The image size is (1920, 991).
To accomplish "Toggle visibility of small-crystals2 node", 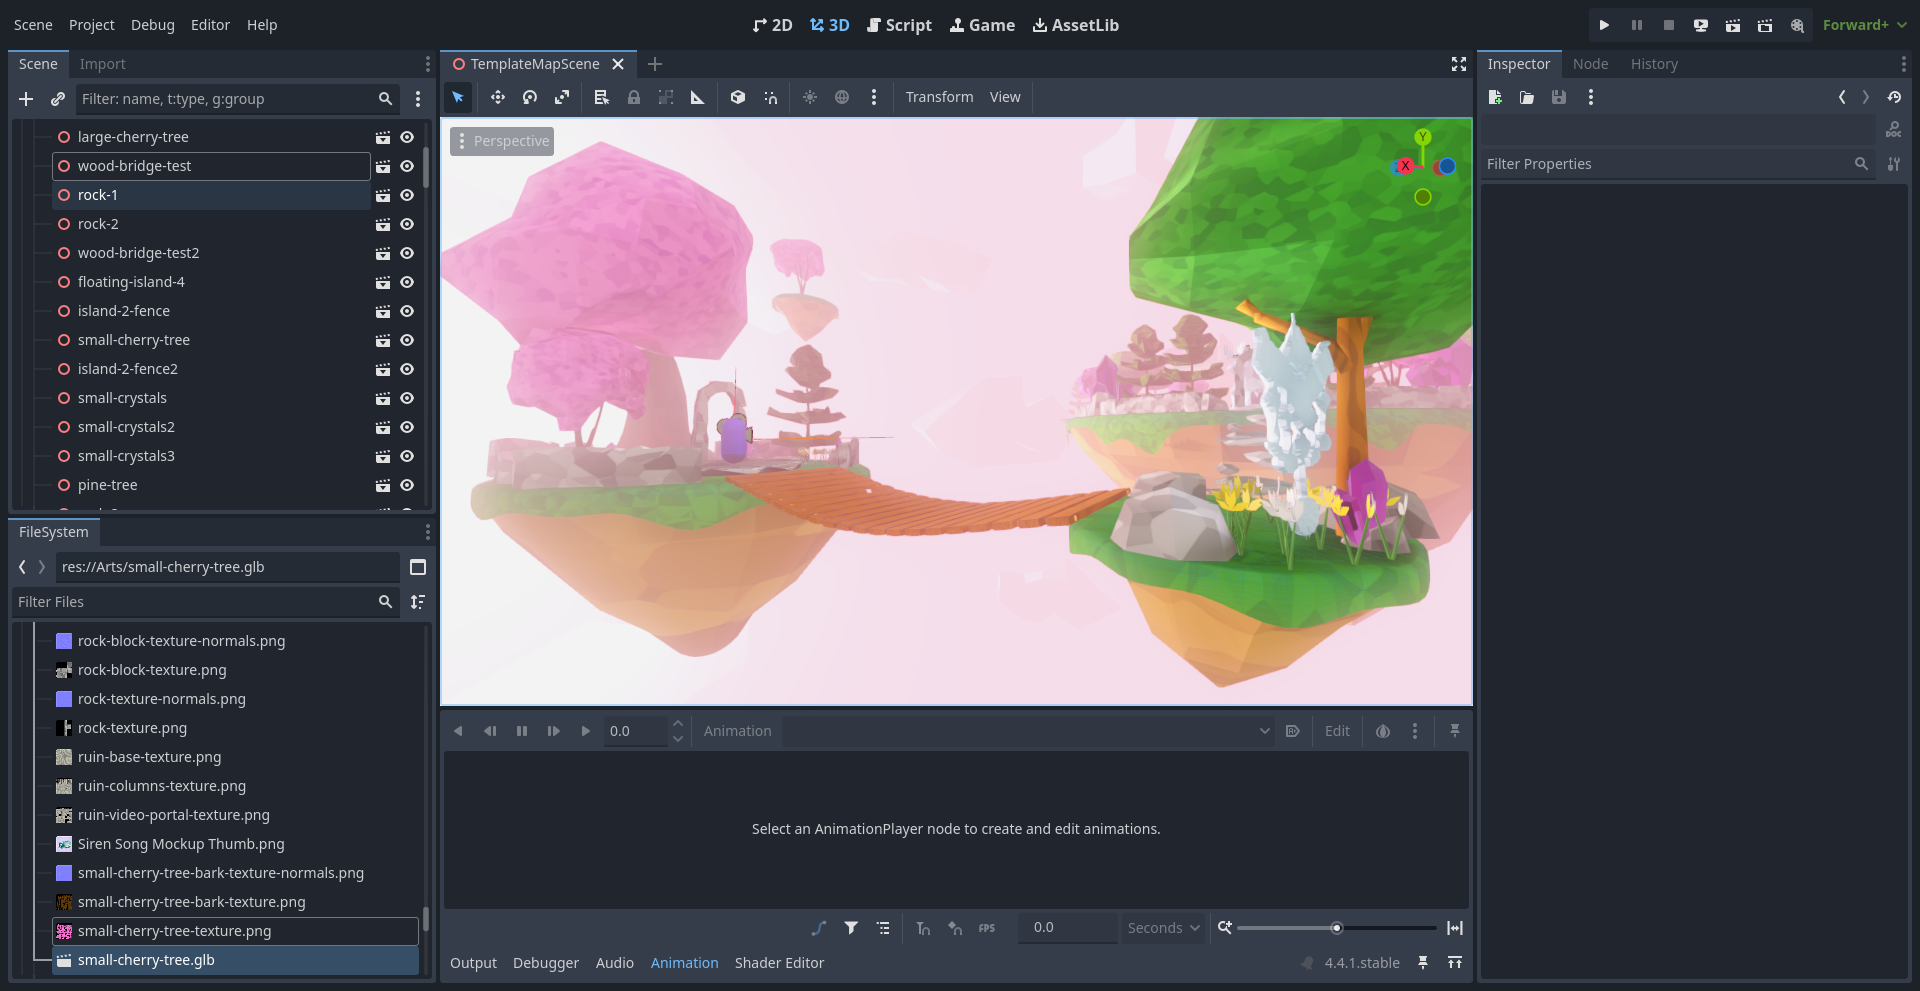I will pyautogui.click(x=407, y=427).
